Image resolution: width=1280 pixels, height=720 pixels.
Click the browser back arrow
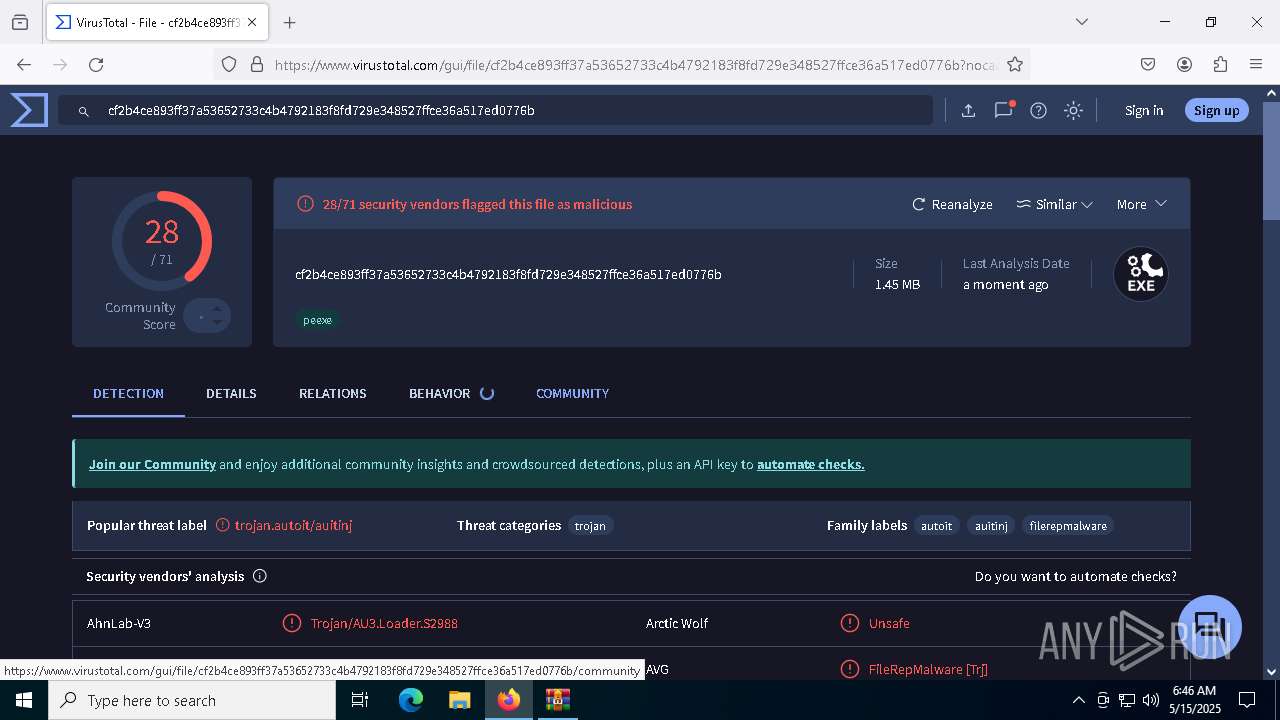[x=24, y=64]
